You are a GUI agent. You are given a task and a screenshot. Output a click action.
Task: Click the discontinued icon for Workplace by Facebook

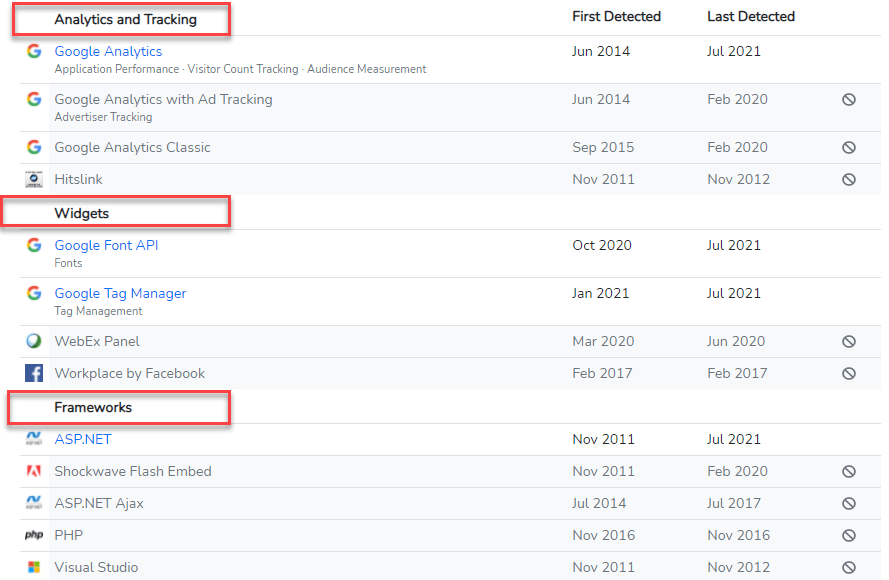pos(849,373)
